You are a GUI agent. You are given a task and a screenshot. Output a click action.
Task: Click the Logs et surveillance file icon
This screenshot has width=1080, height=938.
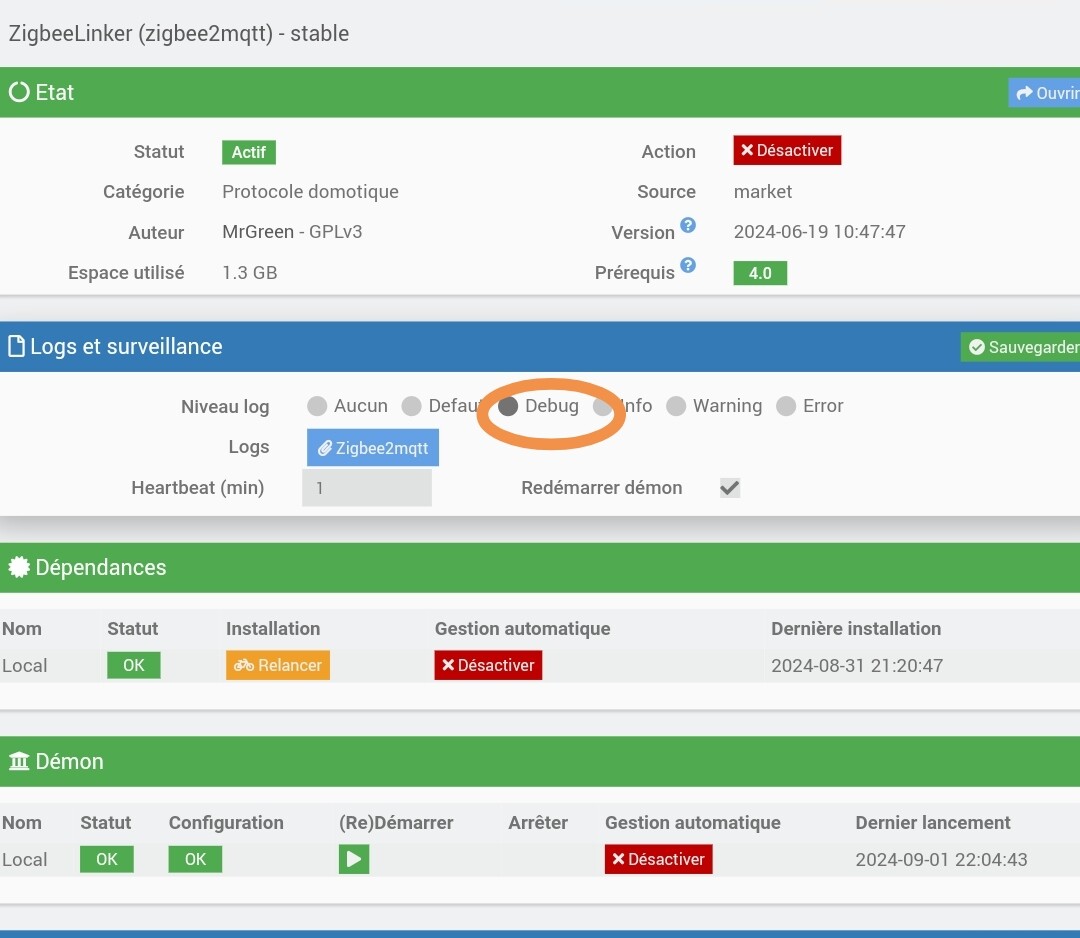pos(17,346)
